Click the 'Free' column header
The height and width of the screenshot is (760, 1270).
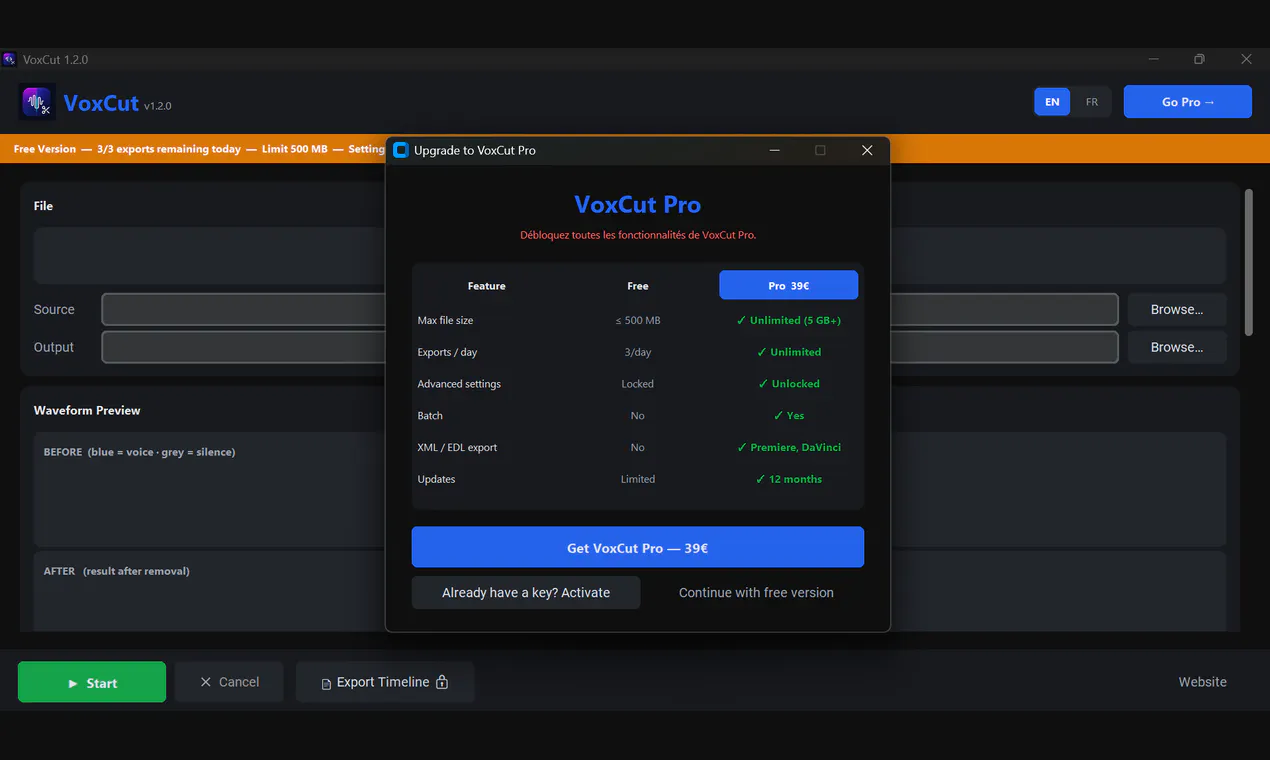tap(638, 286)
